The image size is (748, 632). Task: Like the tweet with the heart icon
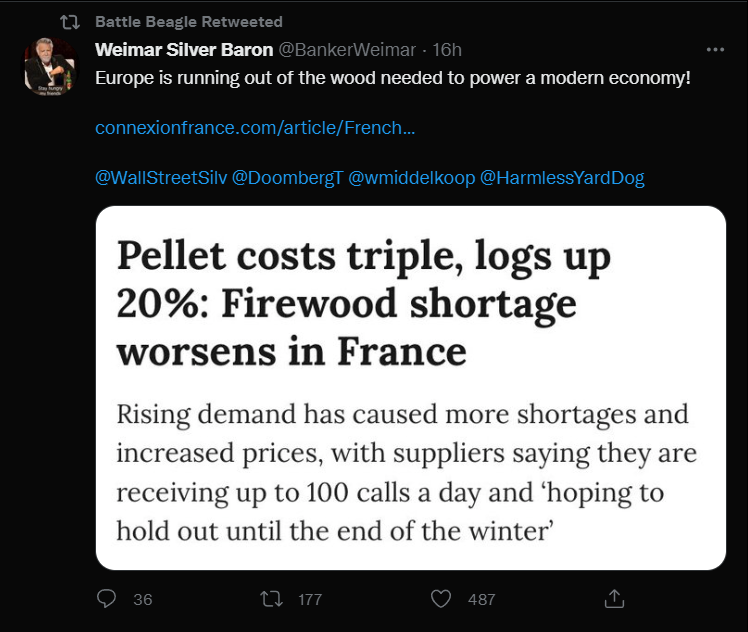click(x=441, y=599)
